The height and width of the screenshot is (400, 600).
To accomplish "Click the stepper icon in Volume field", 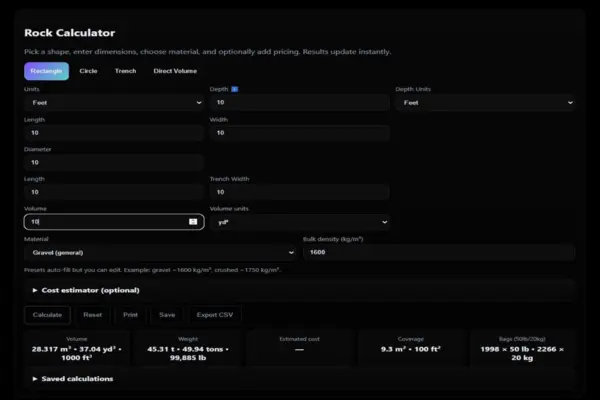I will (x=192, y=221).
